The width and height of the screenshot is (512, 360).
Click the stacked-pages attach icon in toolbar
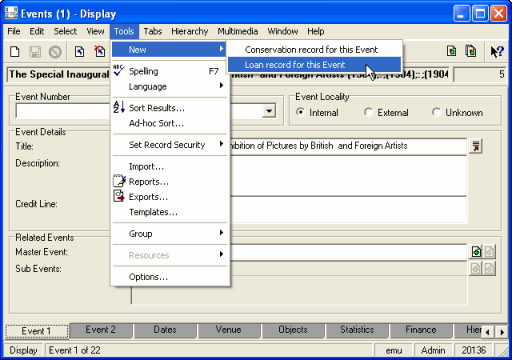tap(471, 51)
